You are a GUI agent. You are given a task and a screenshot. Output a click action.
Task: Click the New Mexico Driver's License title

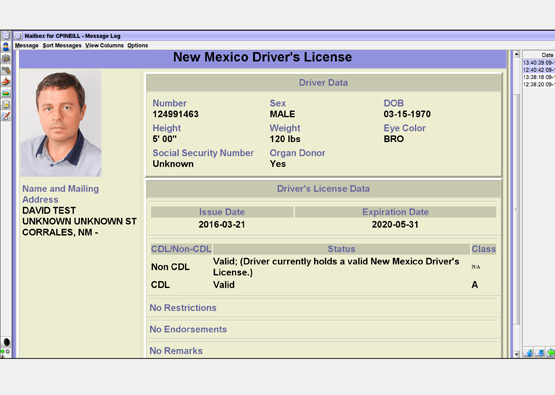coord(263,57)
